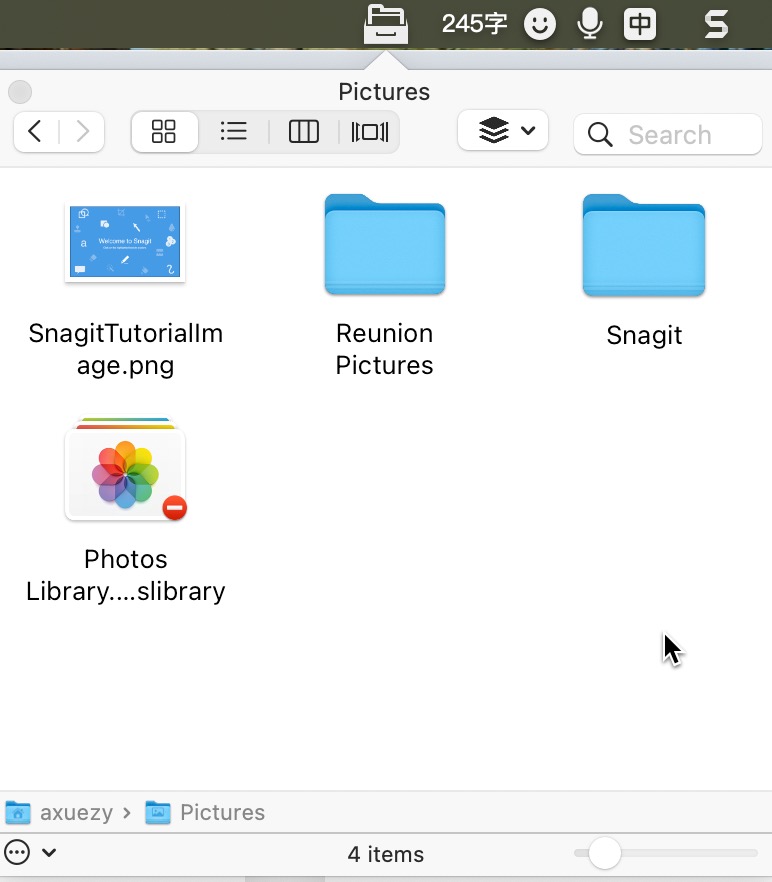
Task: Select SnagitTutorialImage.png thumbnail
Action: tap(125, 241)
